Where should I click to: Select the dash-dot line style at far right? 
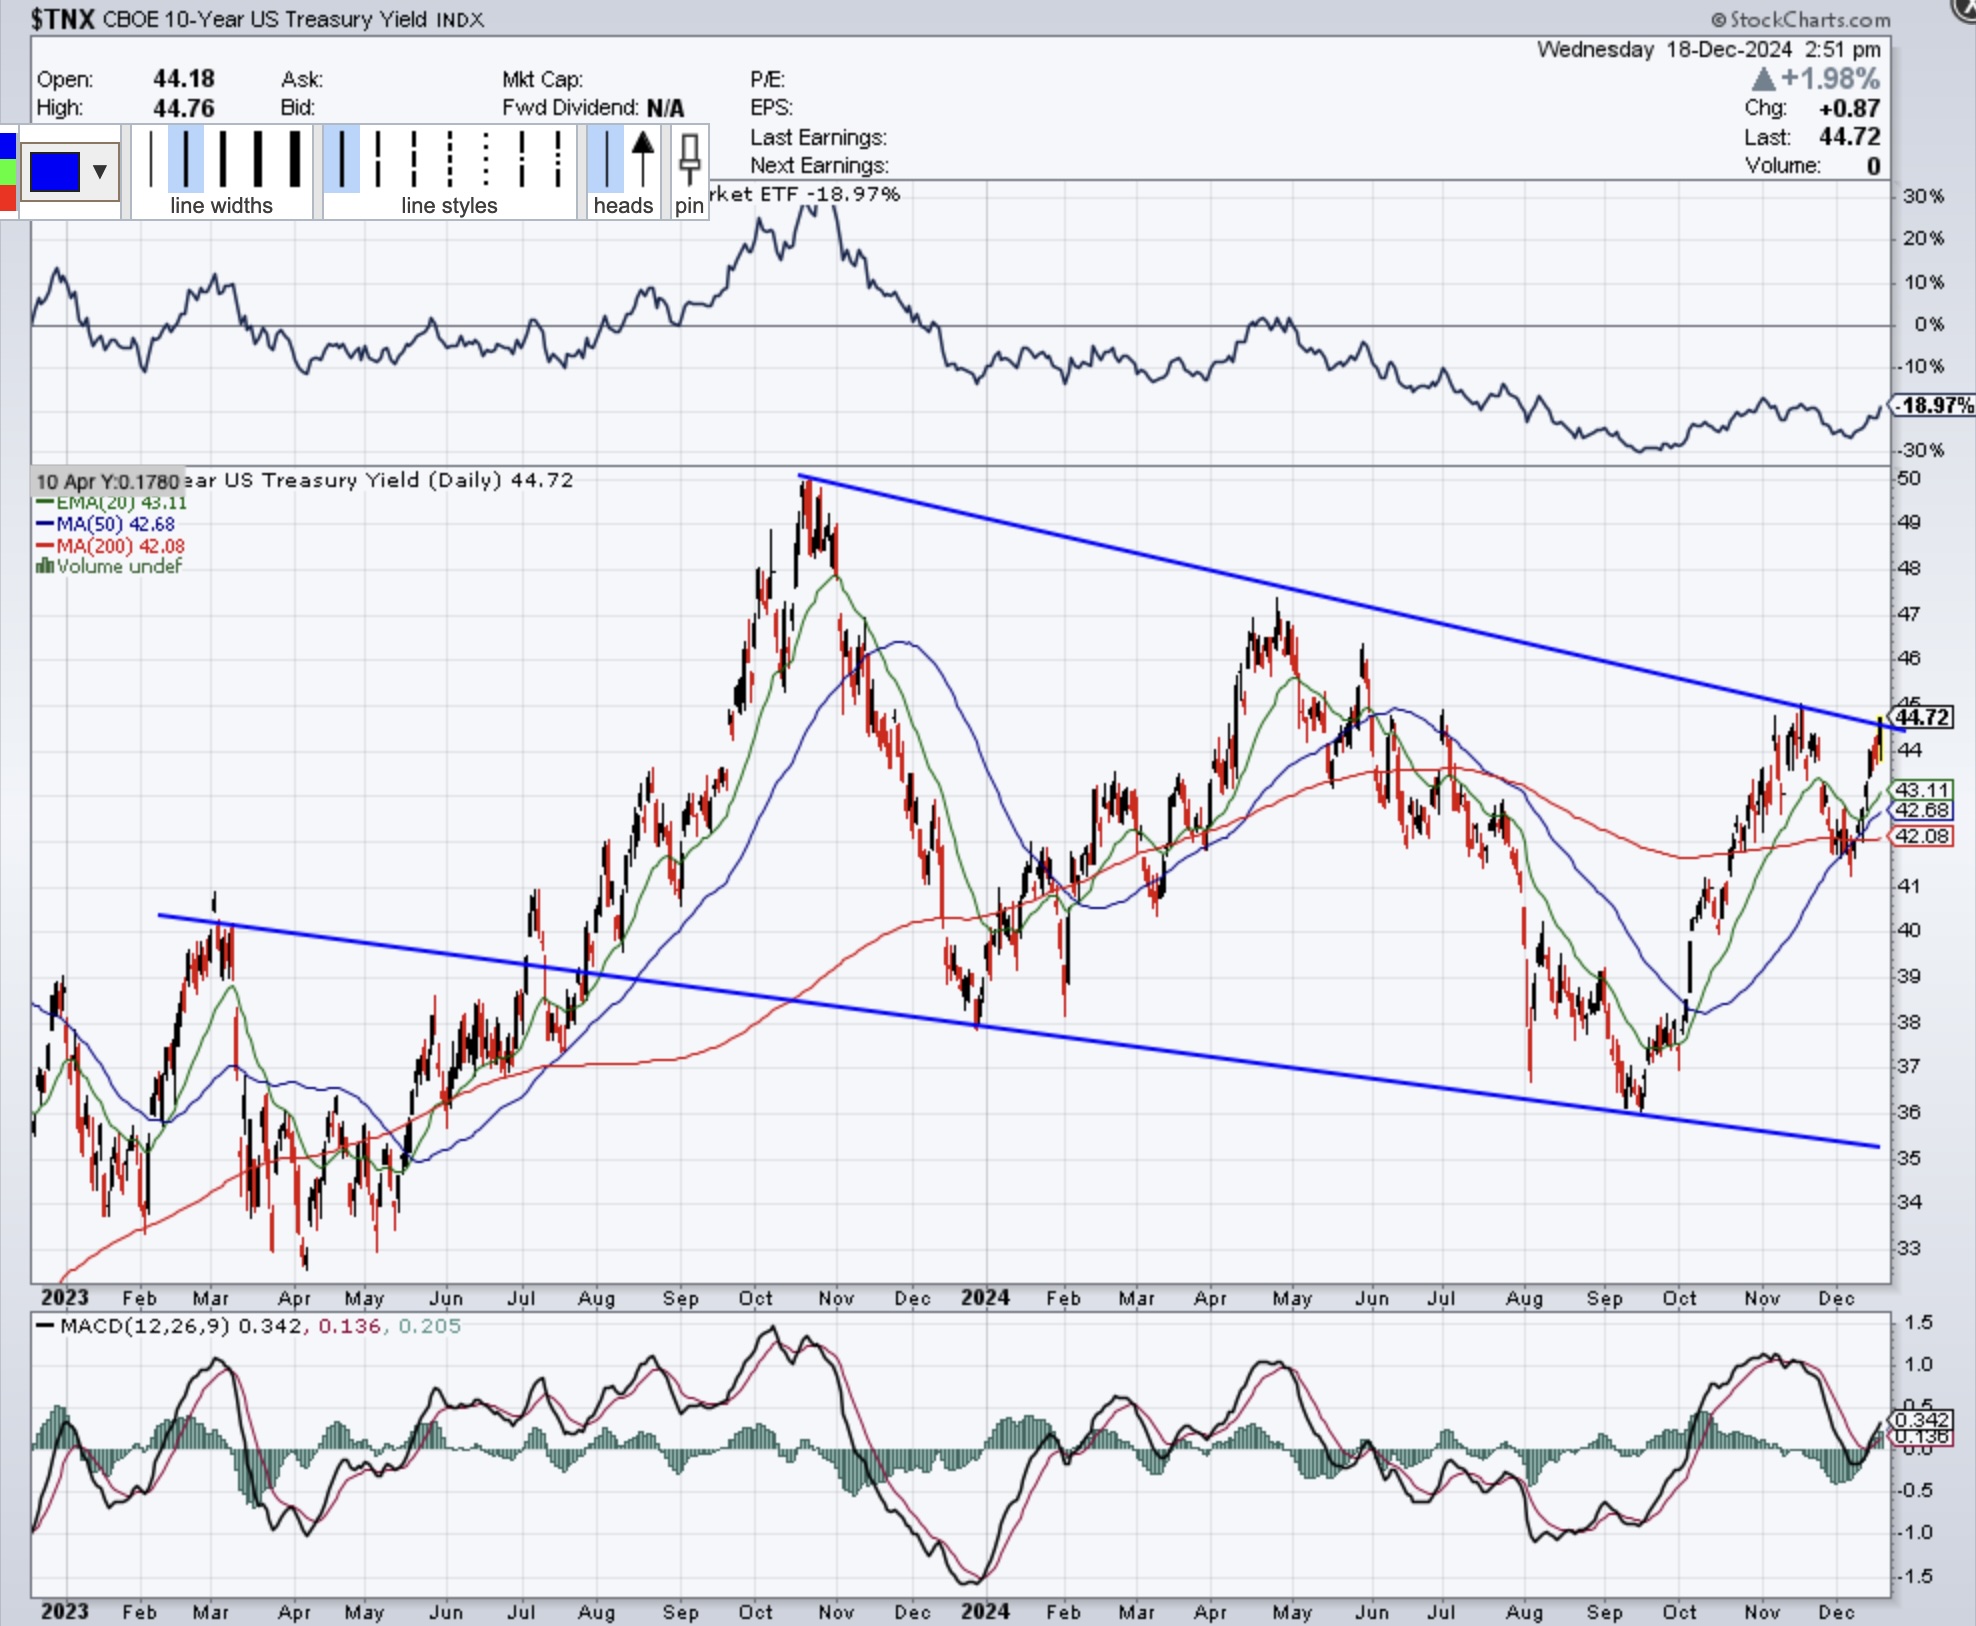pos(558,159)
